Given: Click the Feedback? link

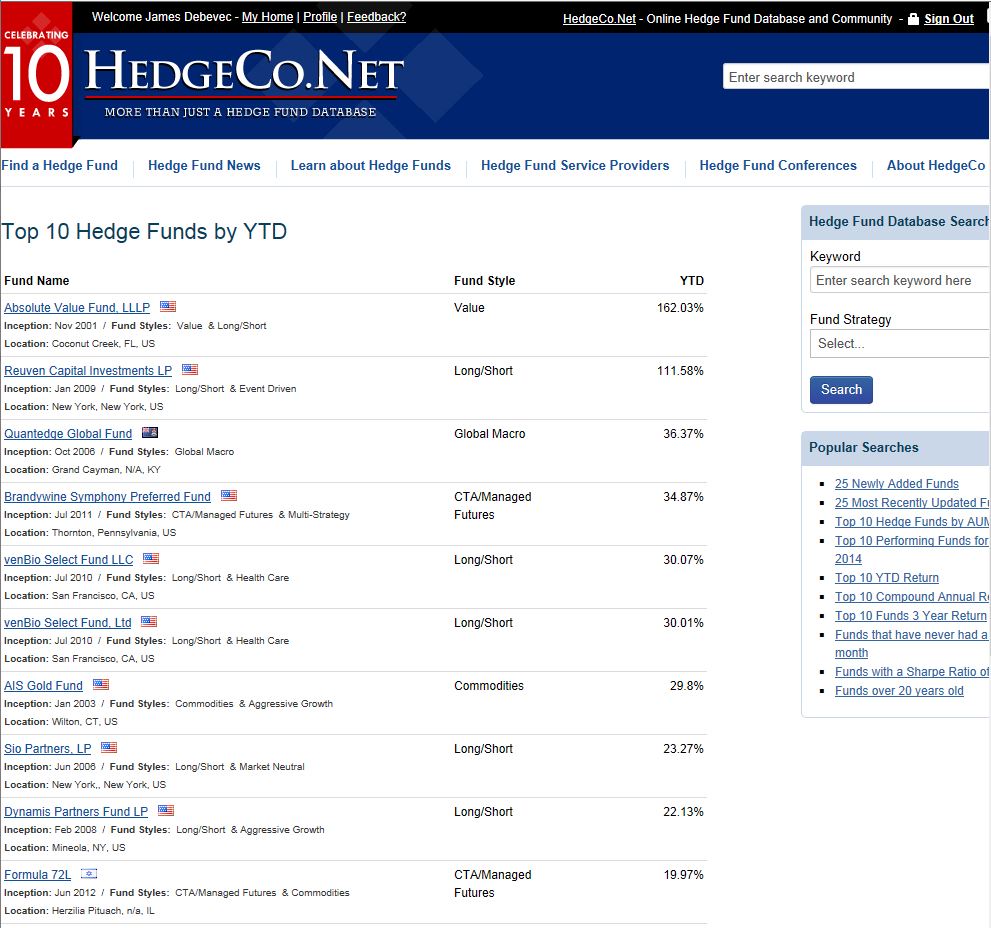Looking at the screenshot, I should click(377, 17).
